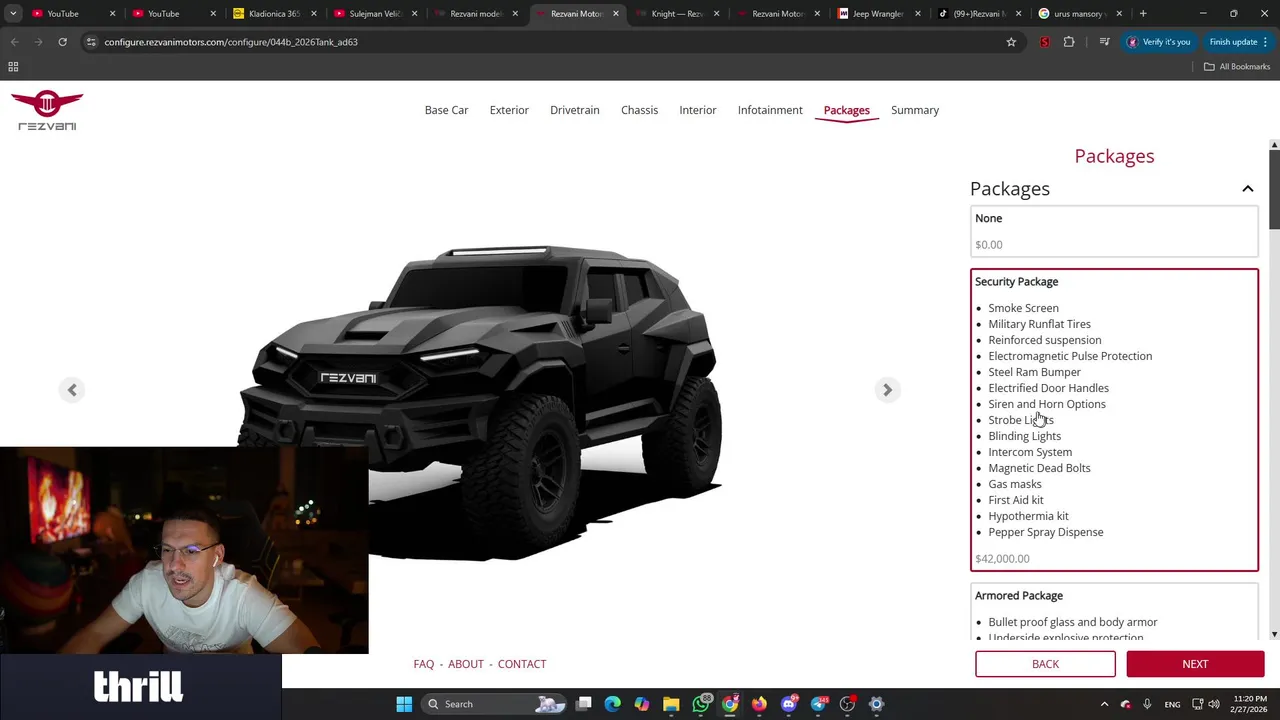Open the Base Car step
The image size is (1280, 720).
446,110
